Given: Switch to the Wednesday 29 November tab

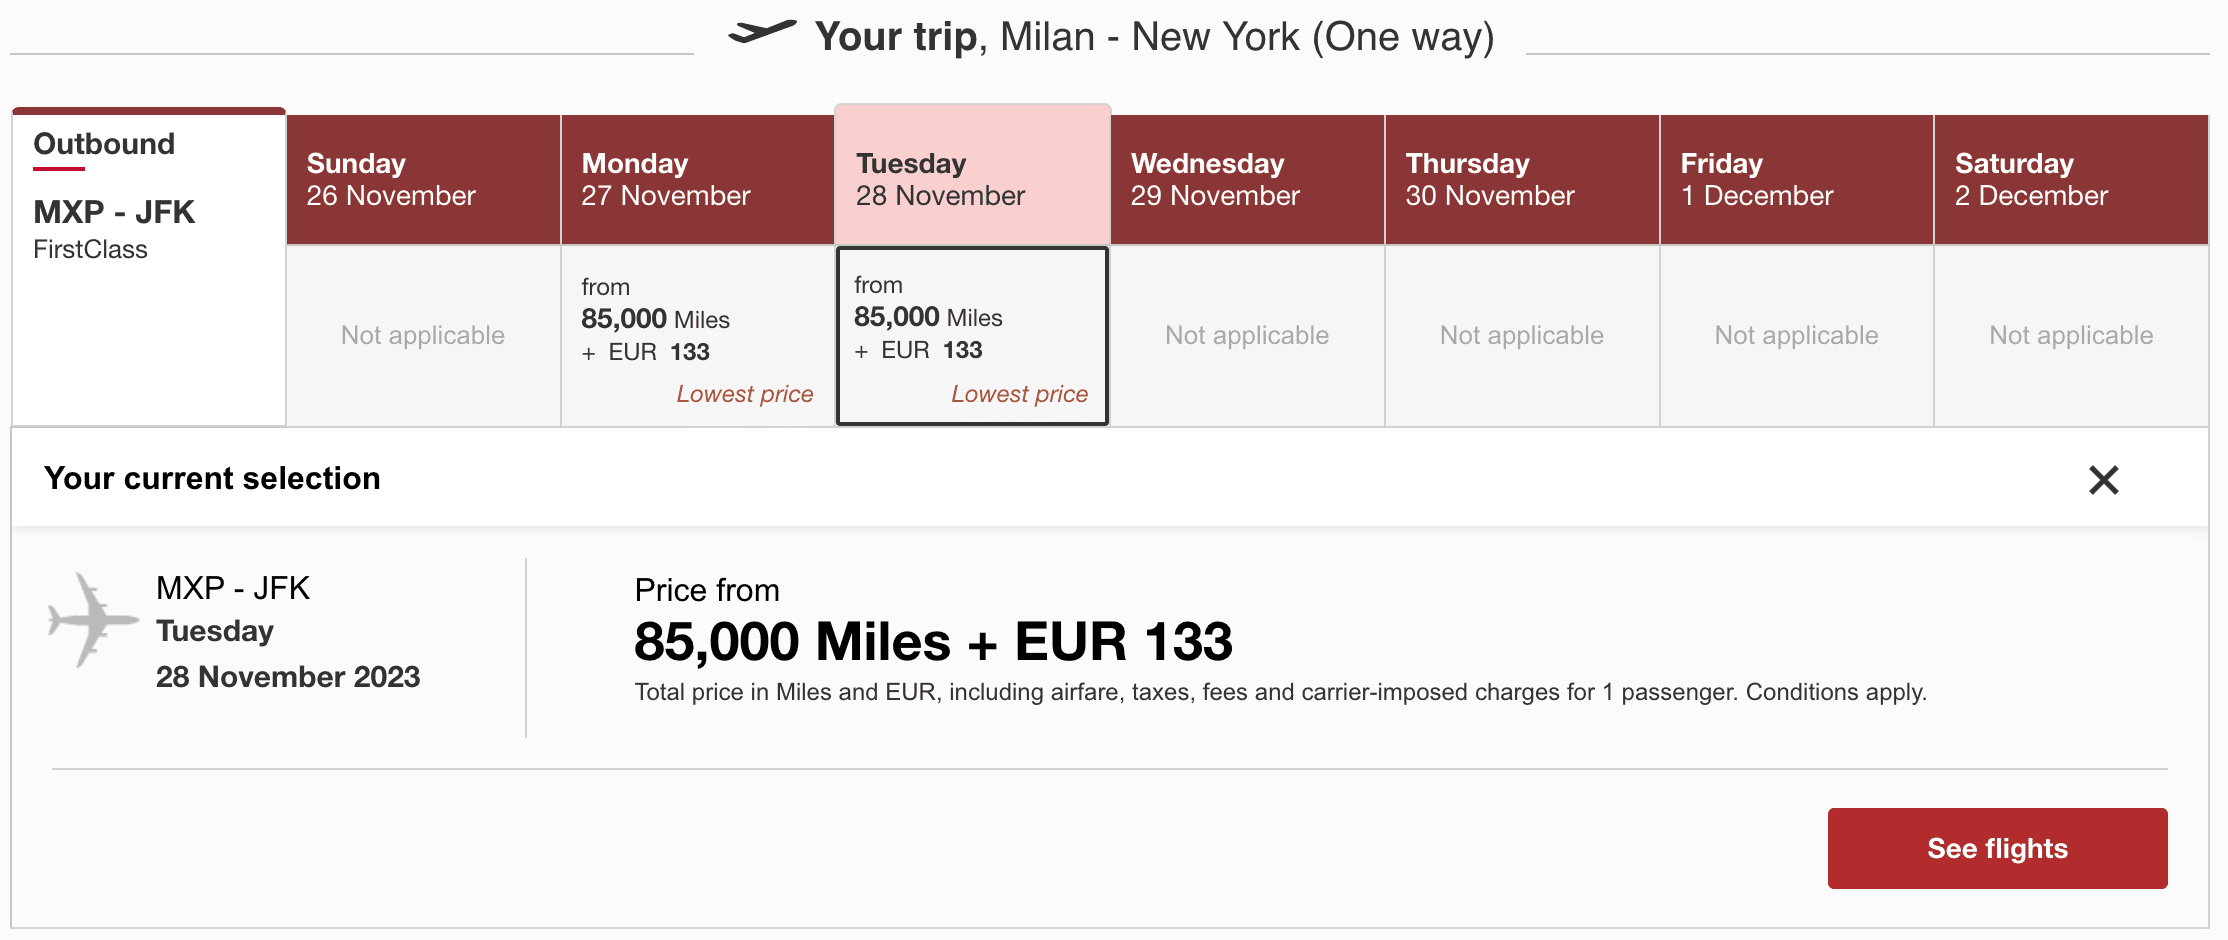Looking at the screenshot, I should tap(1247, 180).
